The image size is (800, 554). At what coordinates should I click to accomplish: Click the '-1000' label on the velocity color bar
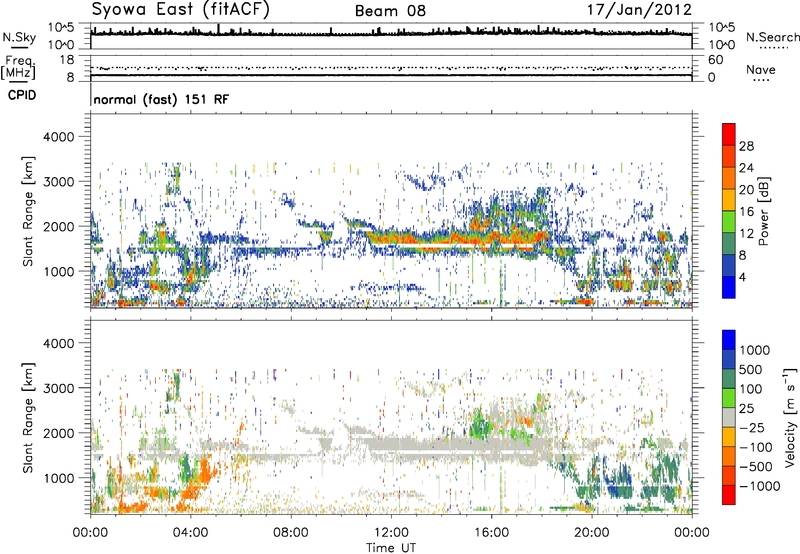click(x=759, y=486)
